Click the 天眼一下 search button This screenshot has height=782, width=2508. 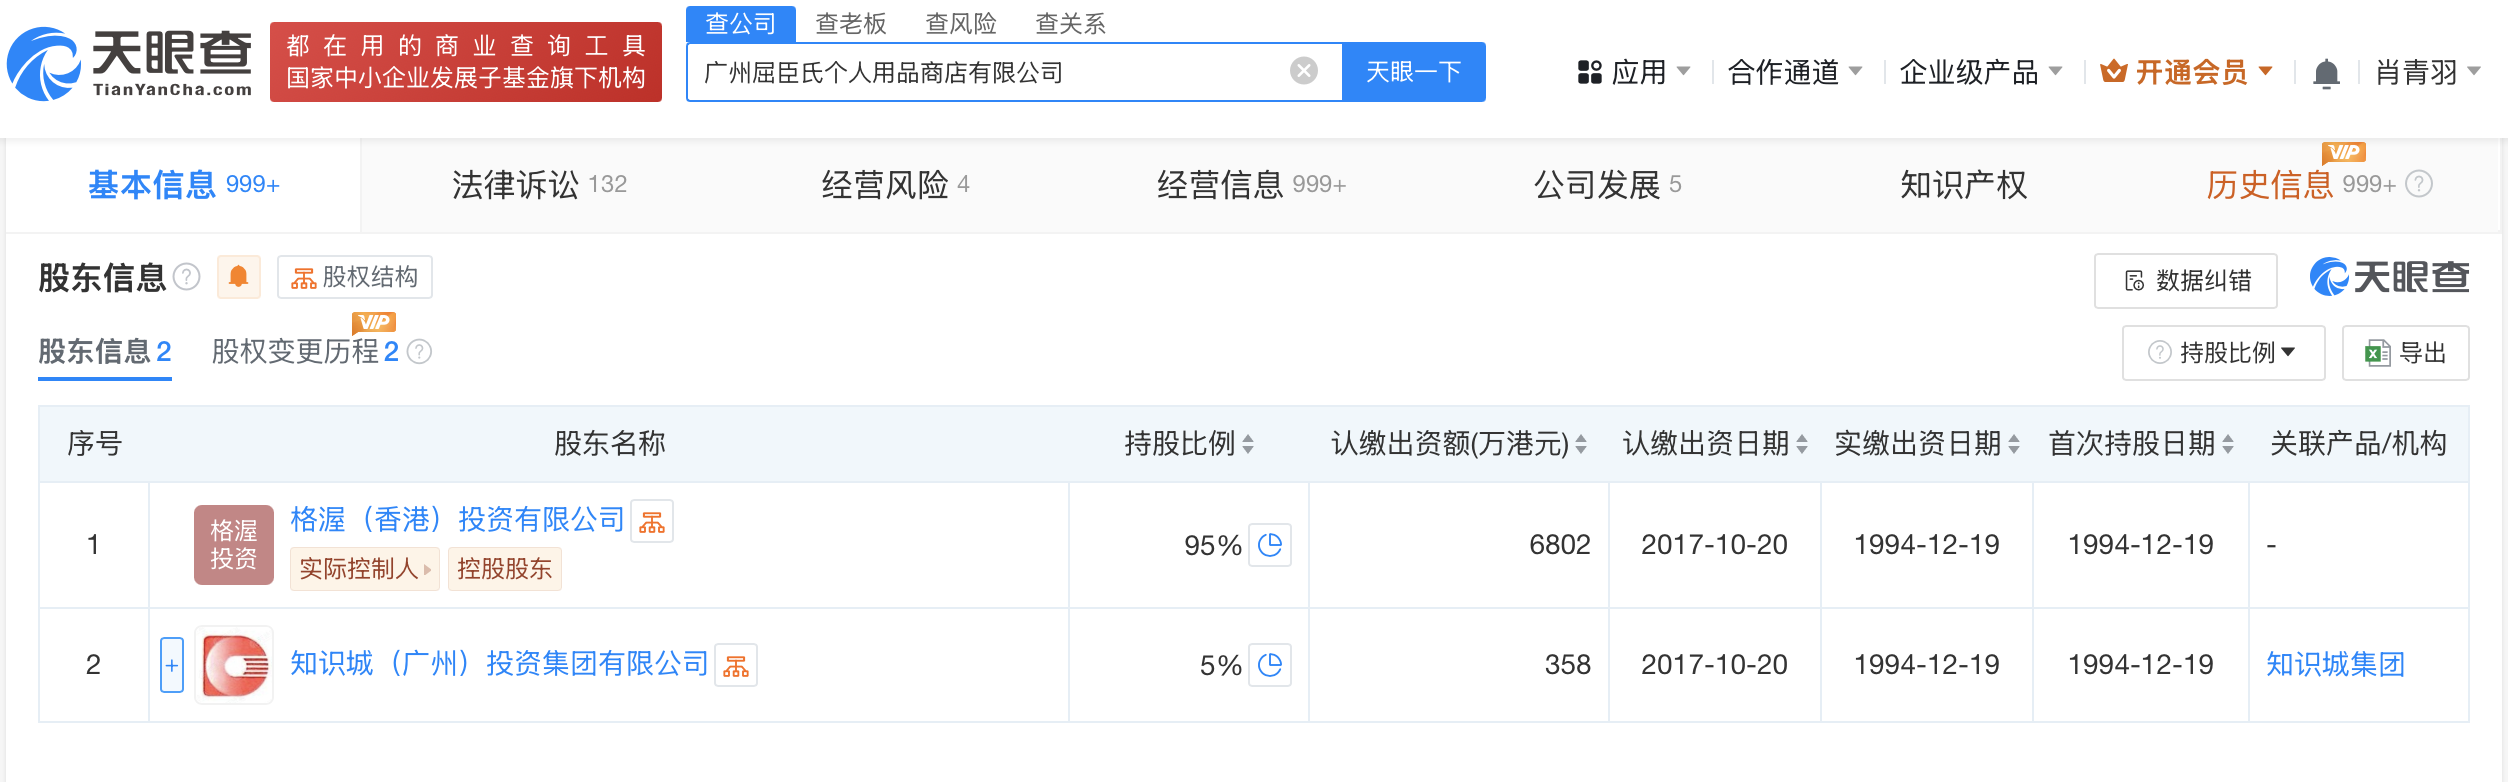coord(1413,72)
